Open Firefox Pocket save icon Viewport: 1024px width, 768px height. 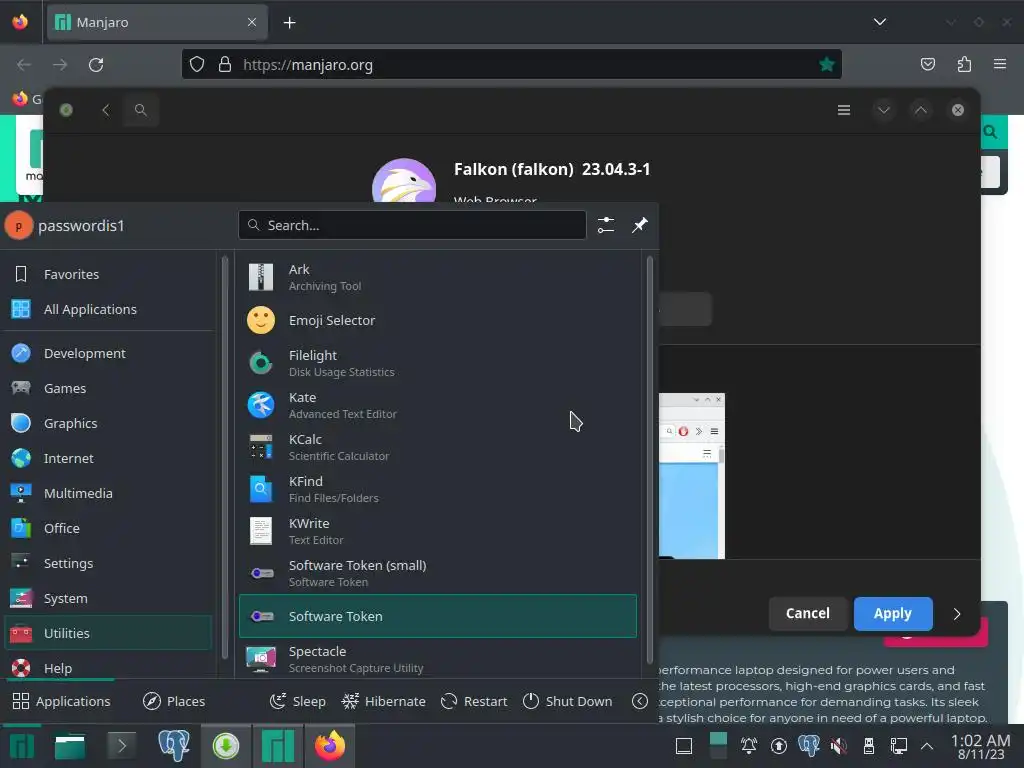(927, 64)
